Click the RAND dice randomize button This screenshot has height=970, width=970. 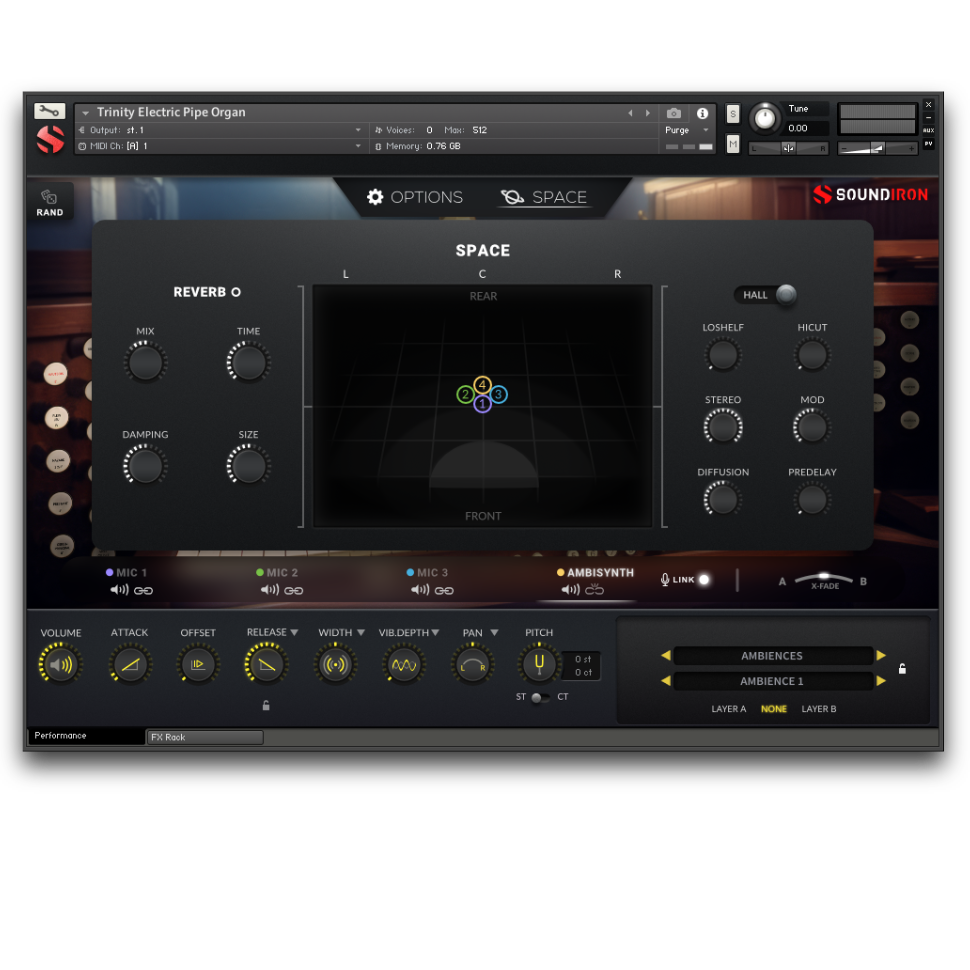pos(49,202)
